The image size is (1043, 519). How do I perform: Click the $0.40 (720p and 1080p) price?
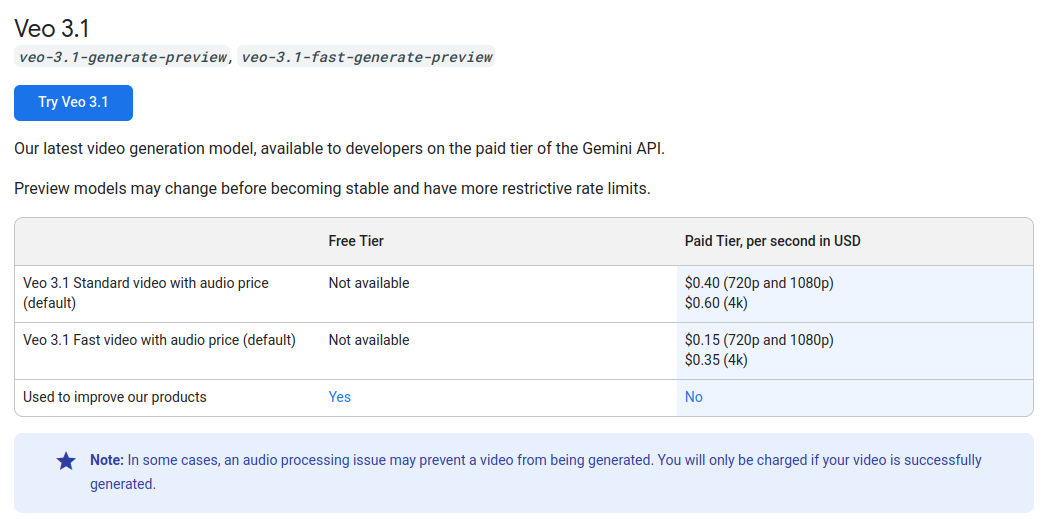[759, 283]
